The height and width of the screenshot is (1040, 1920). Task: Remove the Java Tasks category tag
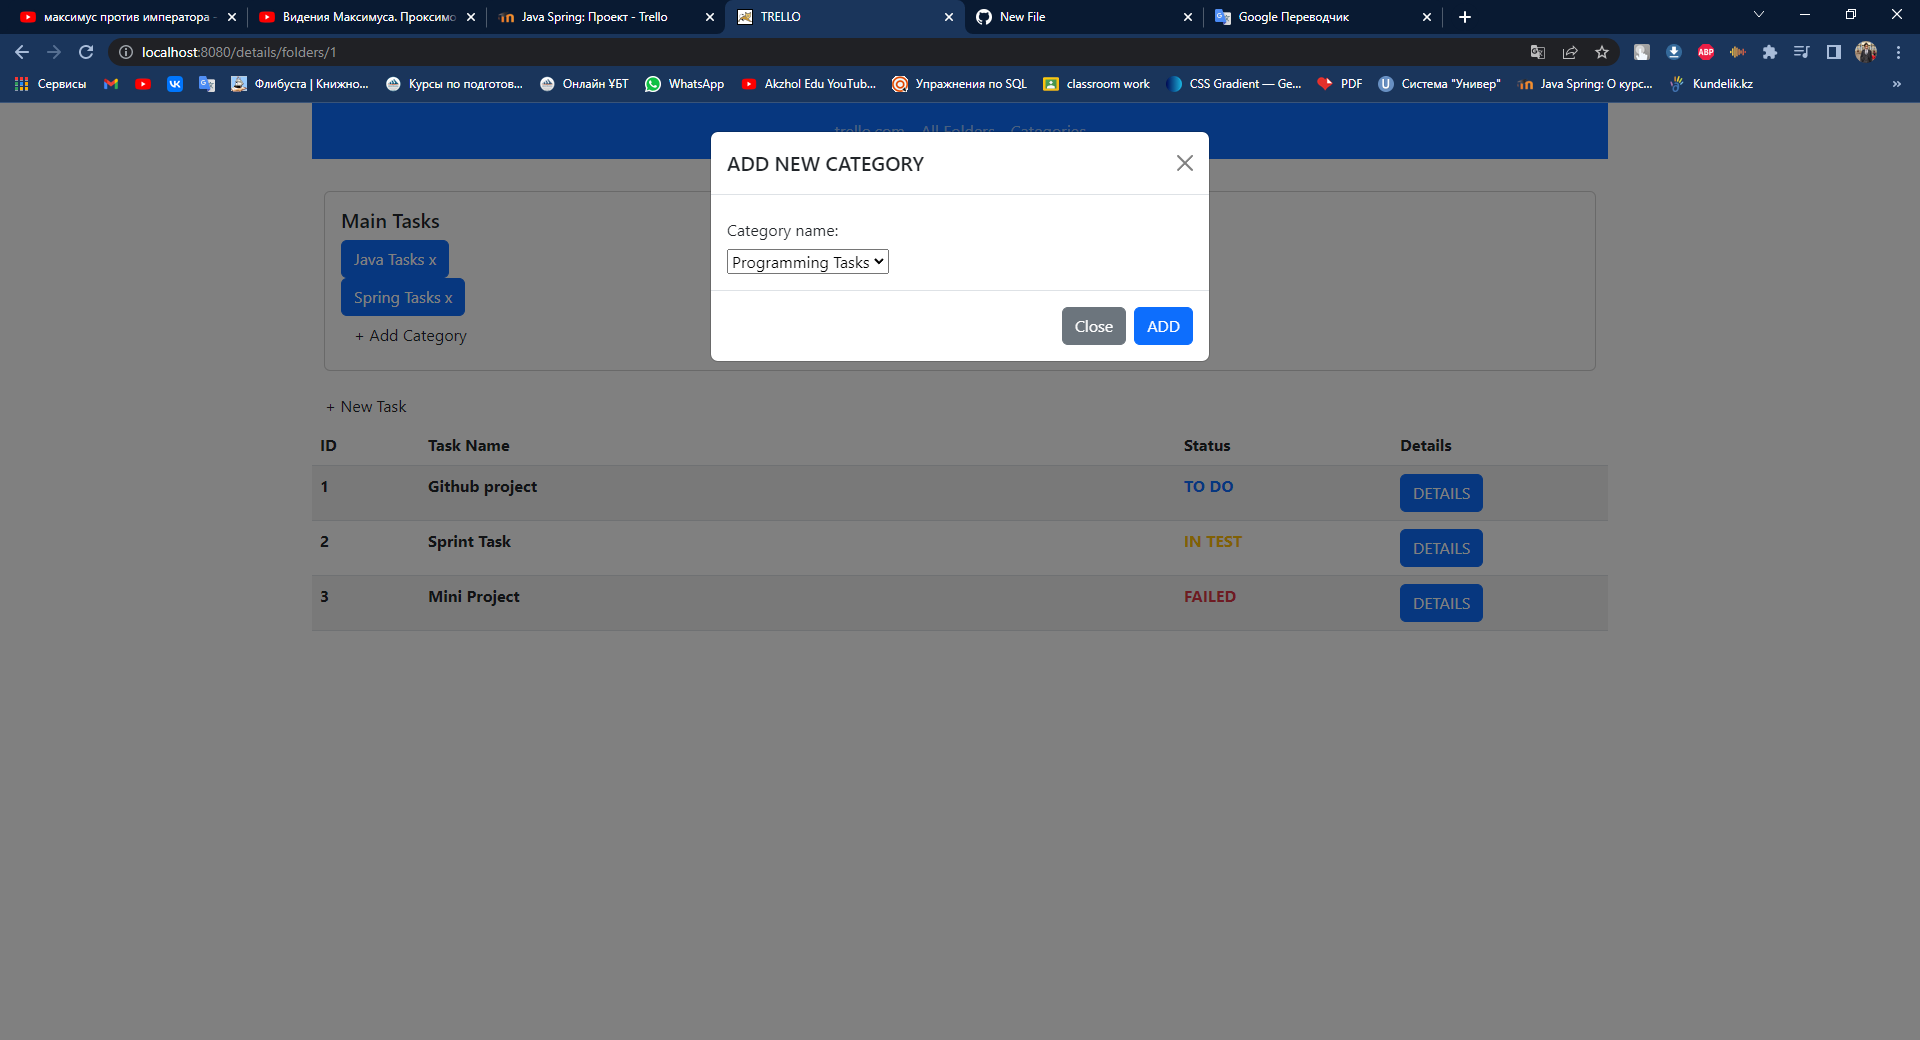(433, 260)
